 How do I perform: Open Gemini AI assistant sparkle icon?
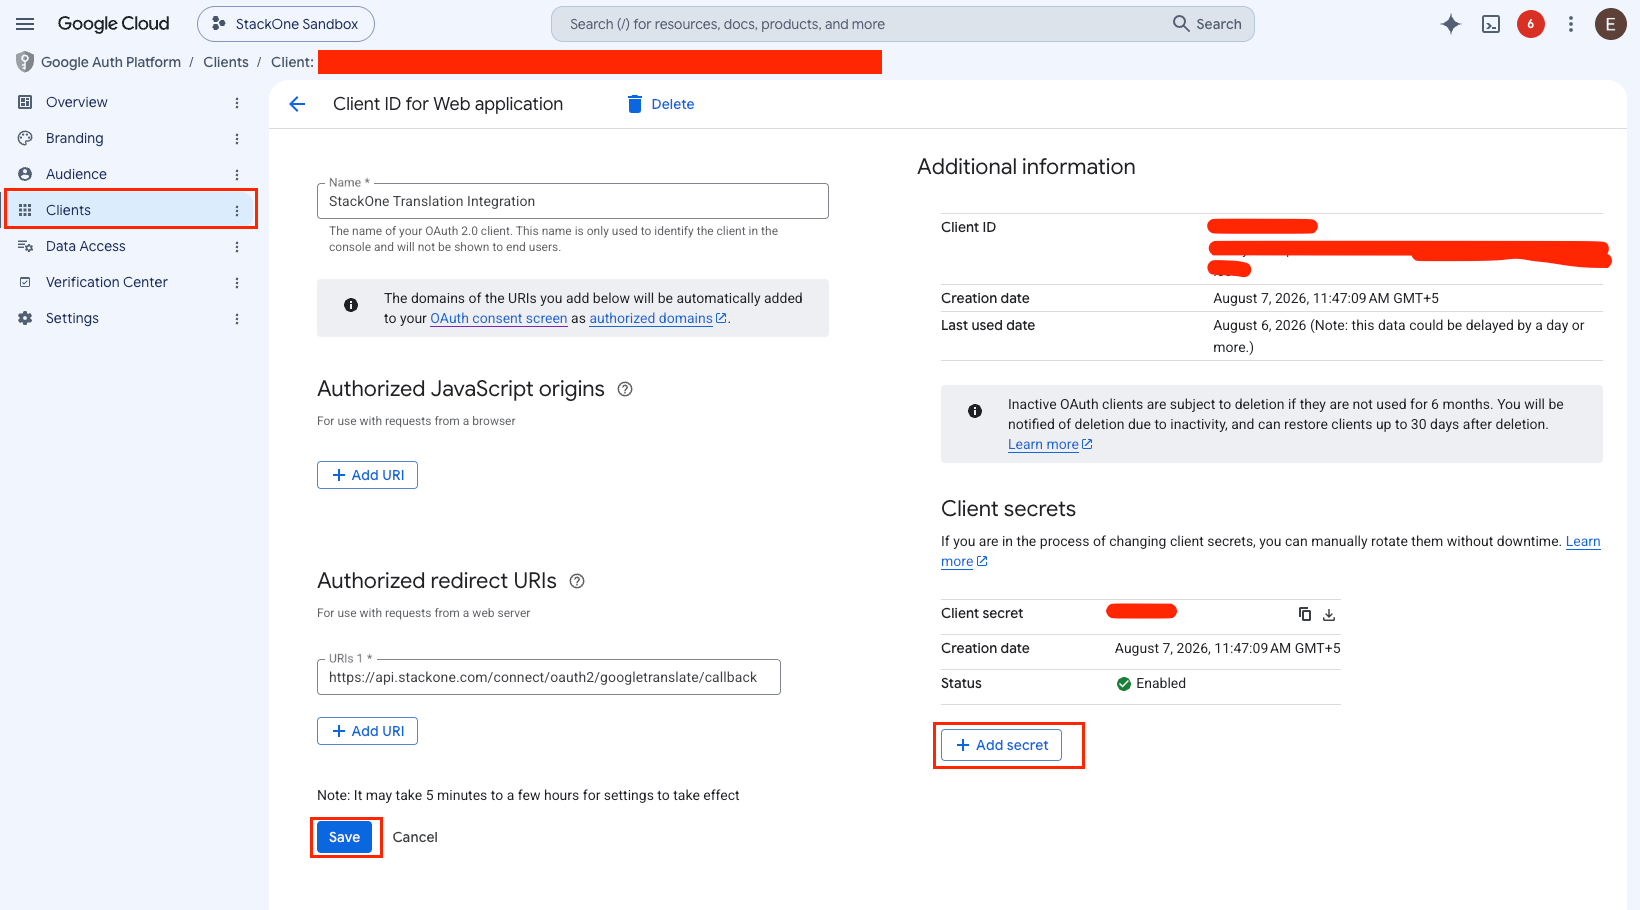pos(1451,24)
